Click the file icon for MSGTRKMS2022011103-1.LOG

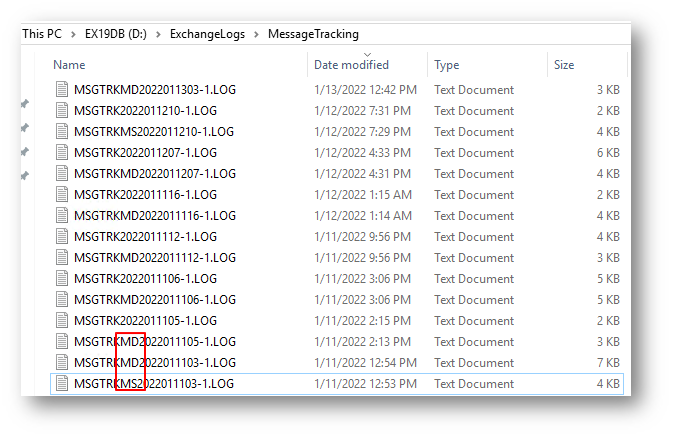62,383
